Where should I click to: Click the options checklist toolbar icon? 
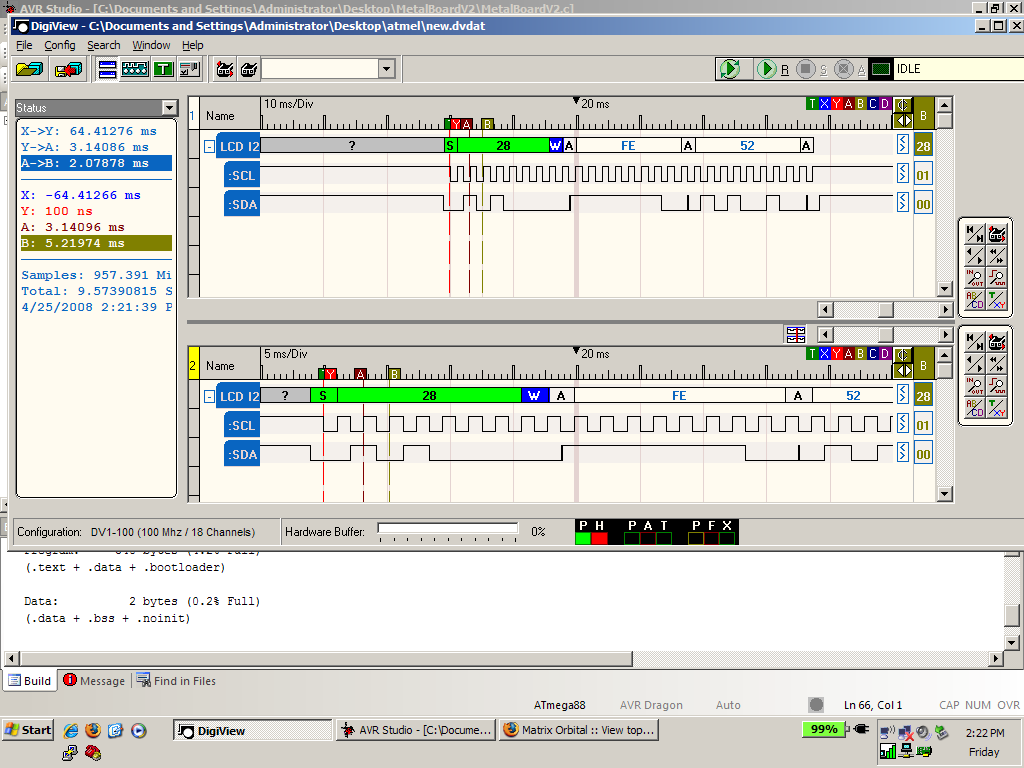tap(189, 69)
